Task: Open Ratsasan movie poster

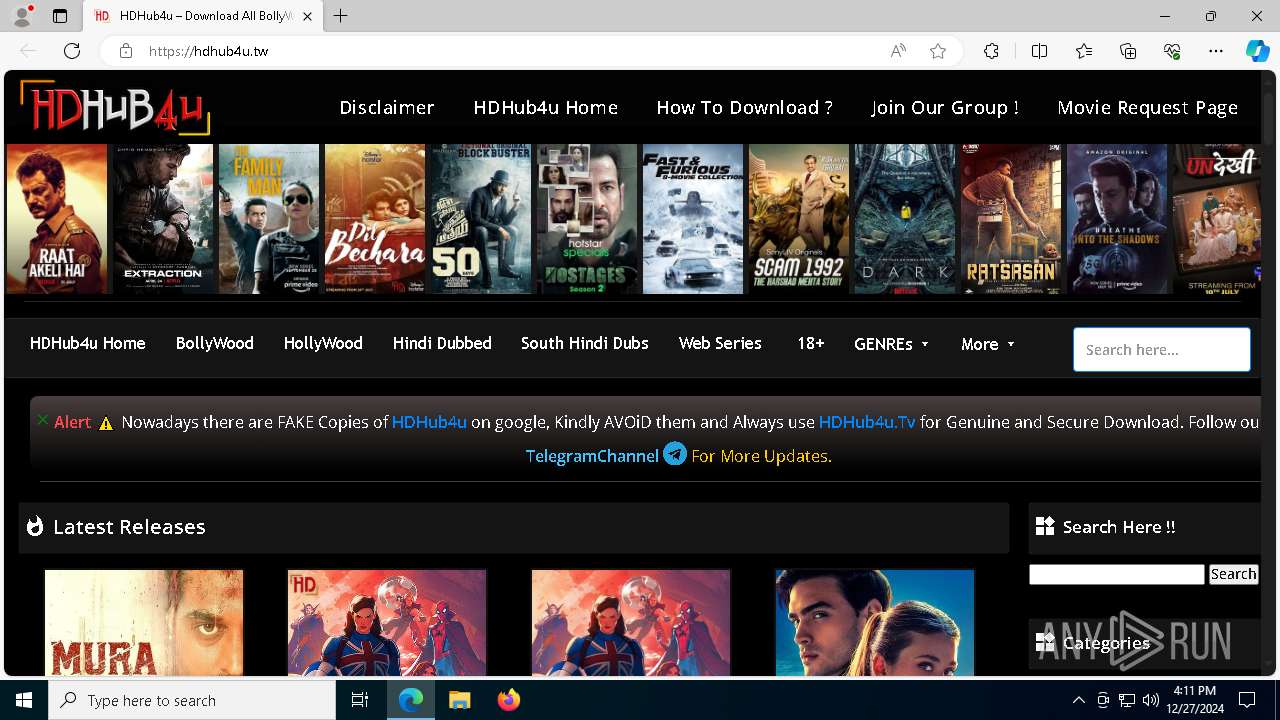Action: click(x=1011, y=219)
